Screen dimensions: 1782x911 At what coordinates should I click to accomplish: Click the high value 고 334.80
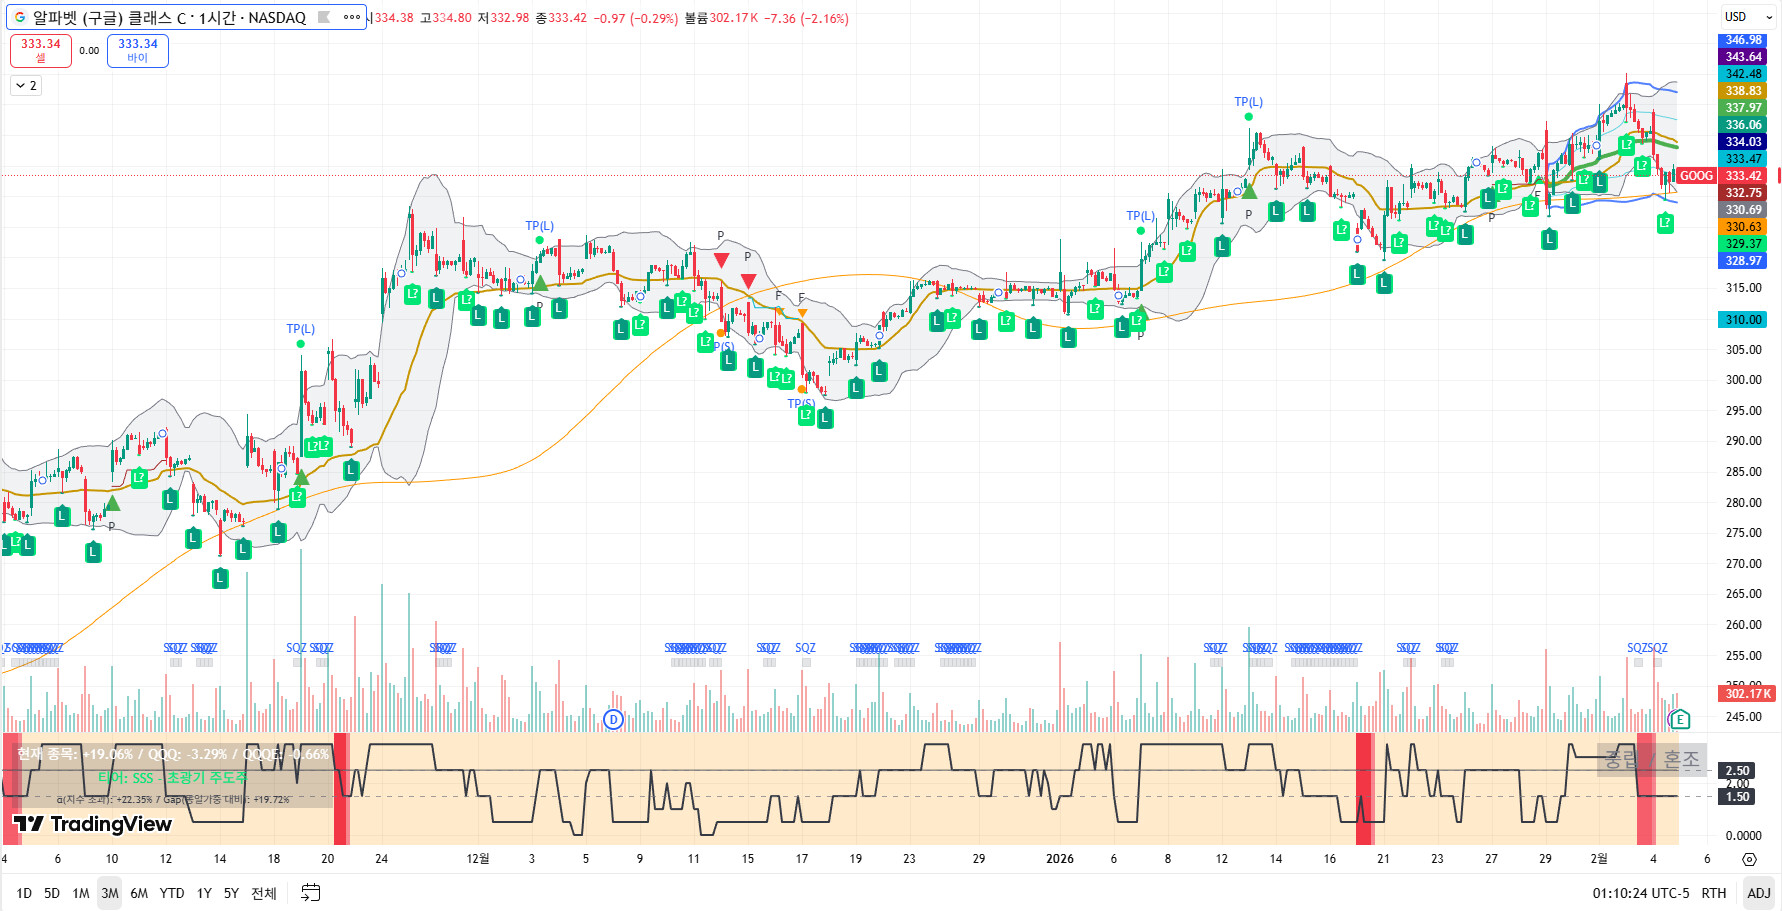click(445, 18)
